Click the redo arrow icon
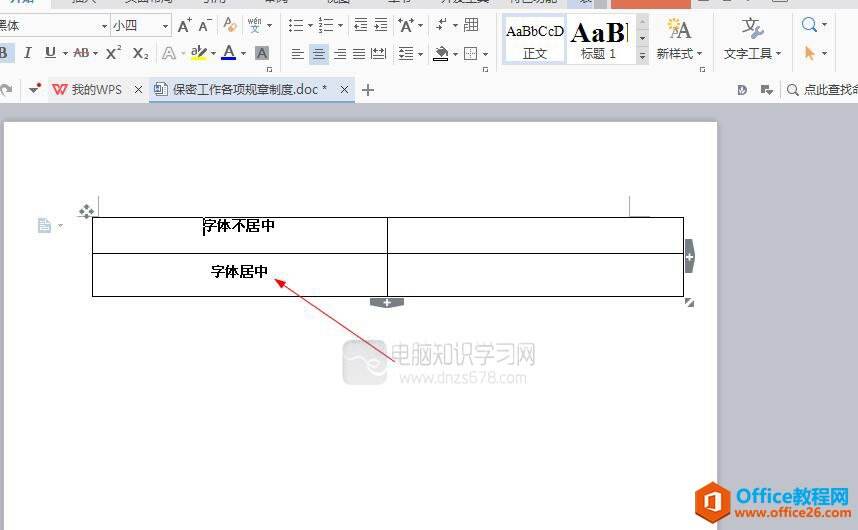858x530 pixels. (x=6, y=89)
